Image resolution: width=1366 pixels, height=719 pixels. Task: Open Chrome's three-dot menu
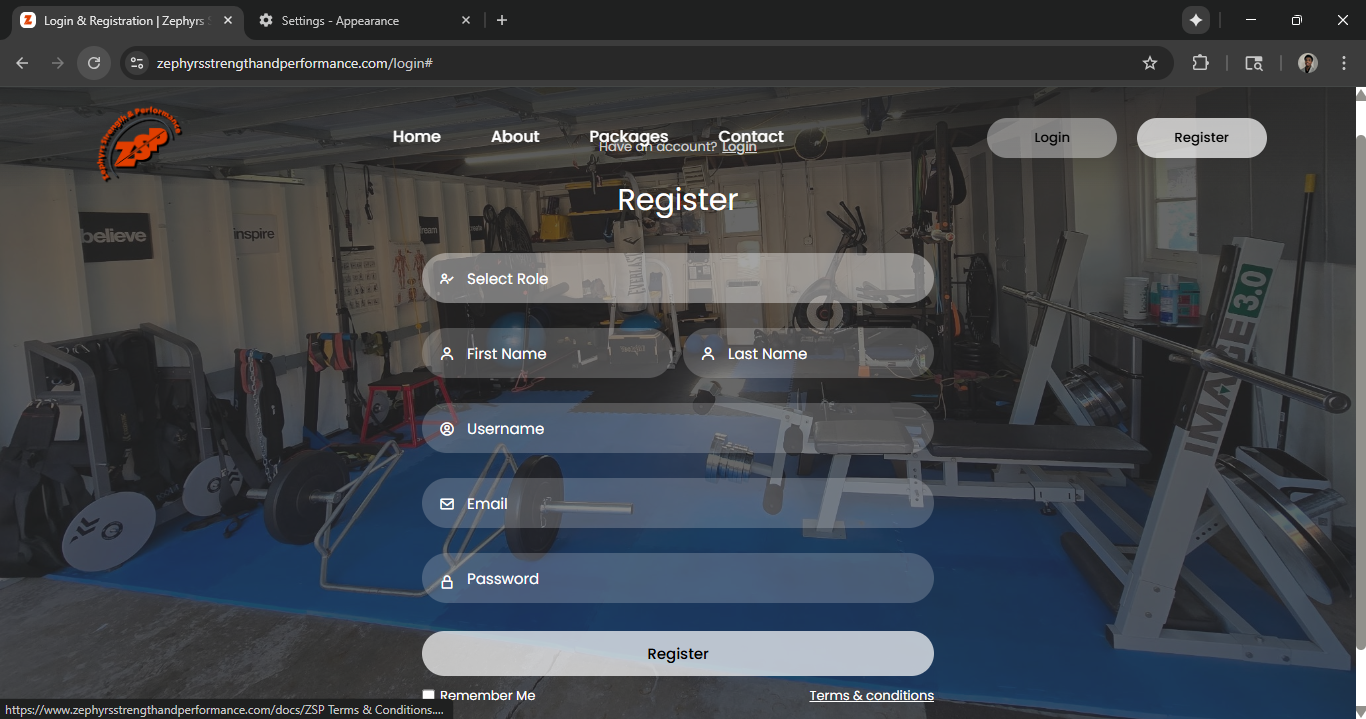1344,62
